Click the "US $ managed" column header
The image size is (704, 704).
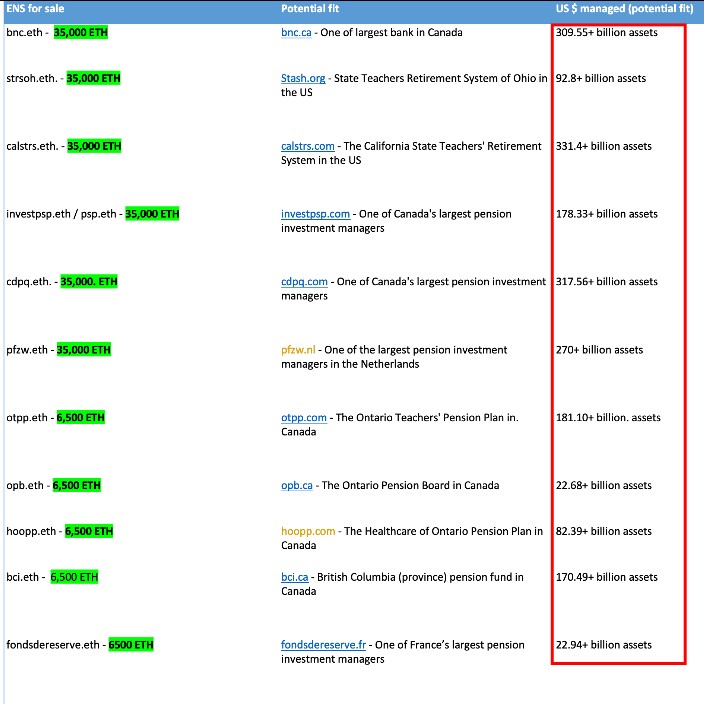point(588,9)
